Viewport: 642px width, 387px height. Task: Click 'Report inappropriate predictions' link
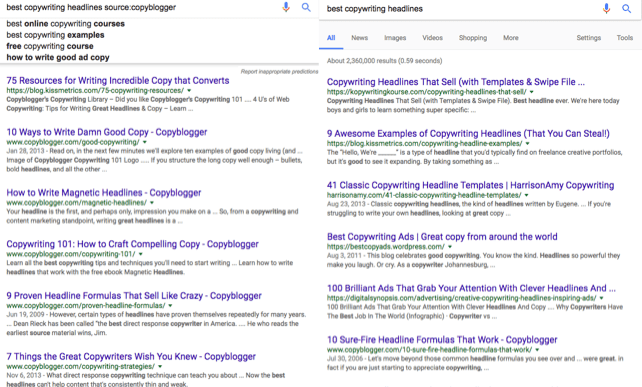click(x=279, y=72)
